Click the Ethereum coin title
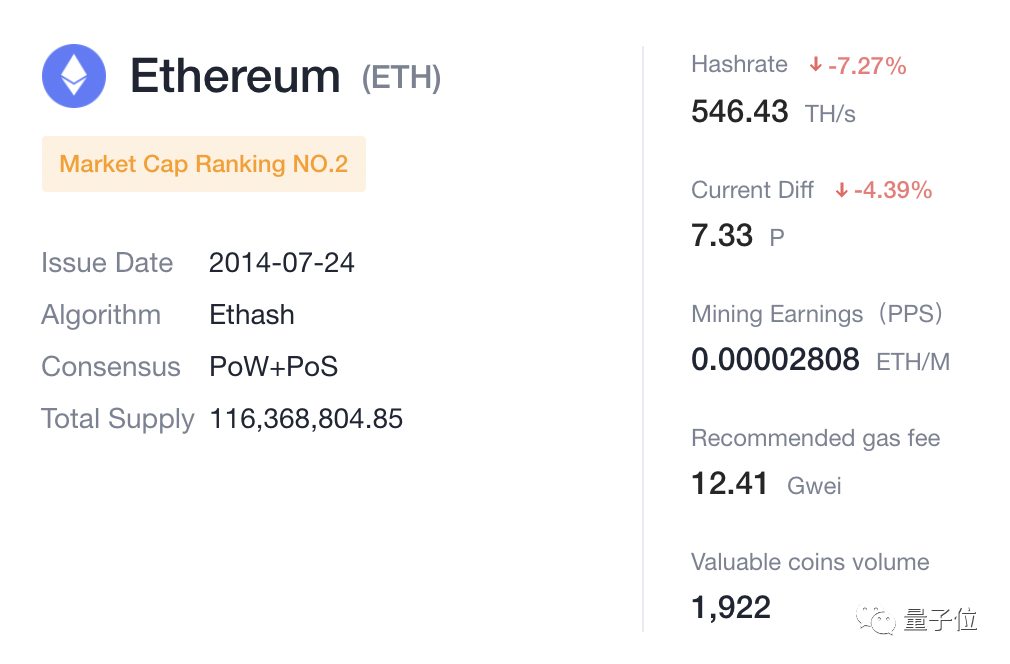Viewport: 1010px width, 664px height. (x=235, y=76)
